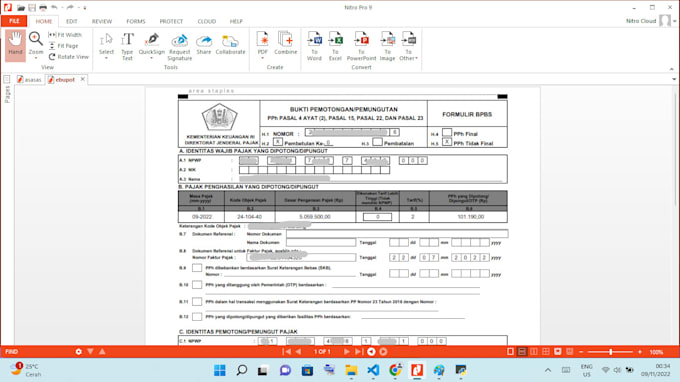Open Nitro Cloud account dropdown
680x382 pixels.
(675, 21)
